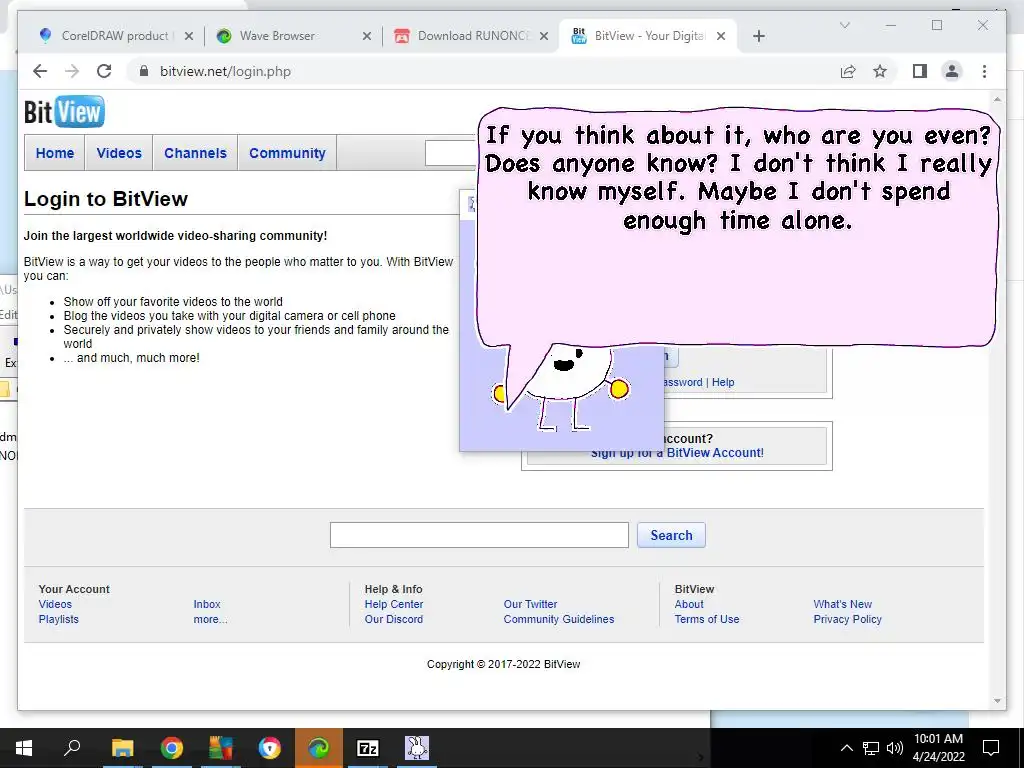Open the About link
Image resolution: width=1024 pixels, height=768 pixels.
click(689, 604)
